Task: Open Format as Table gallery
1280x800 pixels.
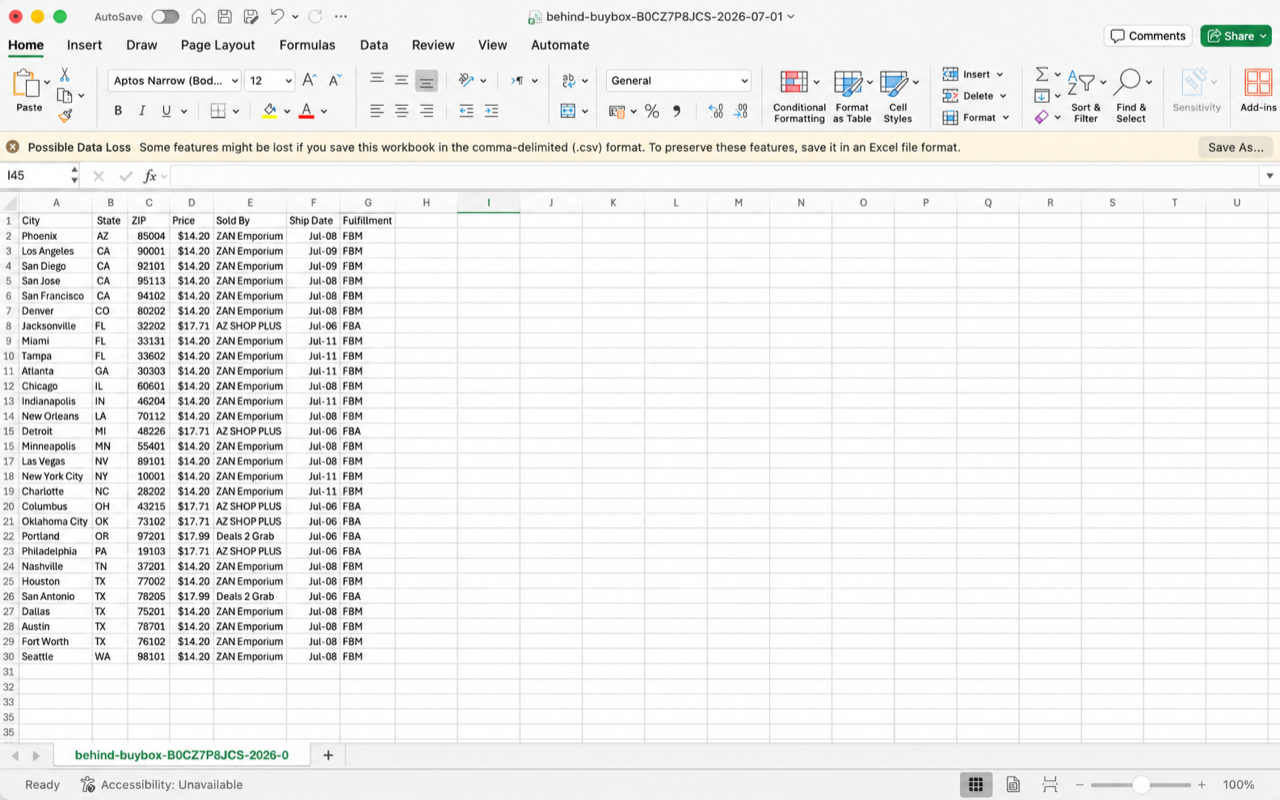Action: (852, 97)
